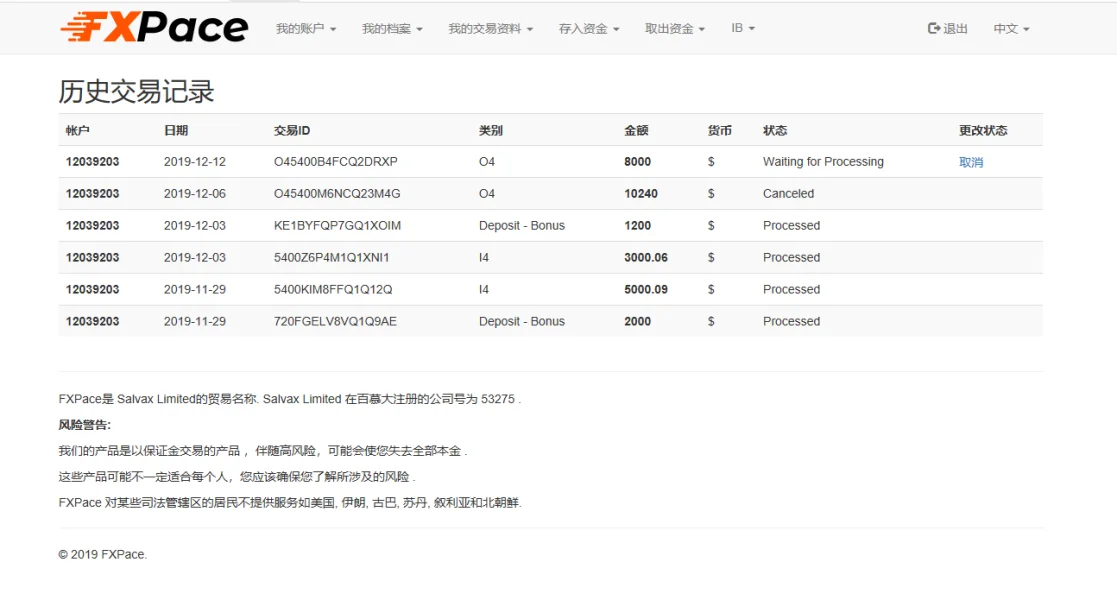
Task: Click the 交易ID column header
Action: pyautogui.click(x=292, y=131)
